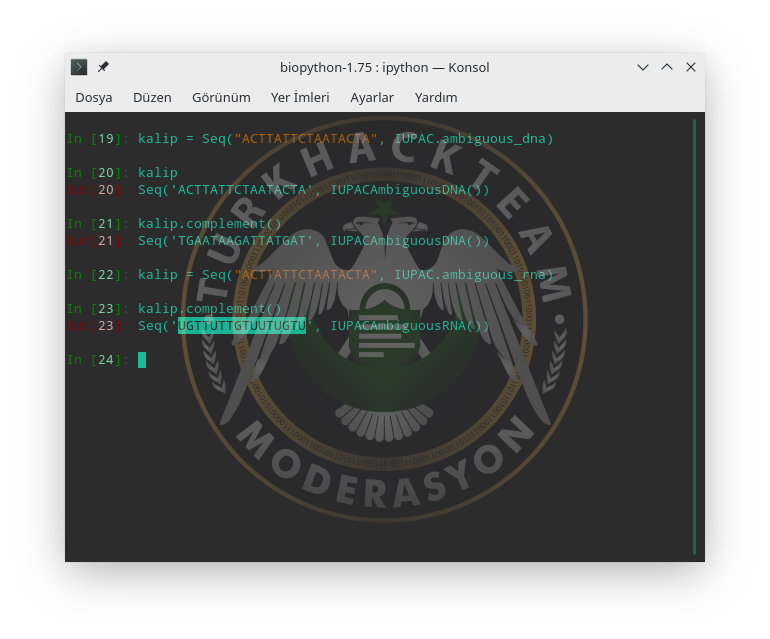
Task: Click the cursor at prompt In [24]
Action: tap(142, 360)
